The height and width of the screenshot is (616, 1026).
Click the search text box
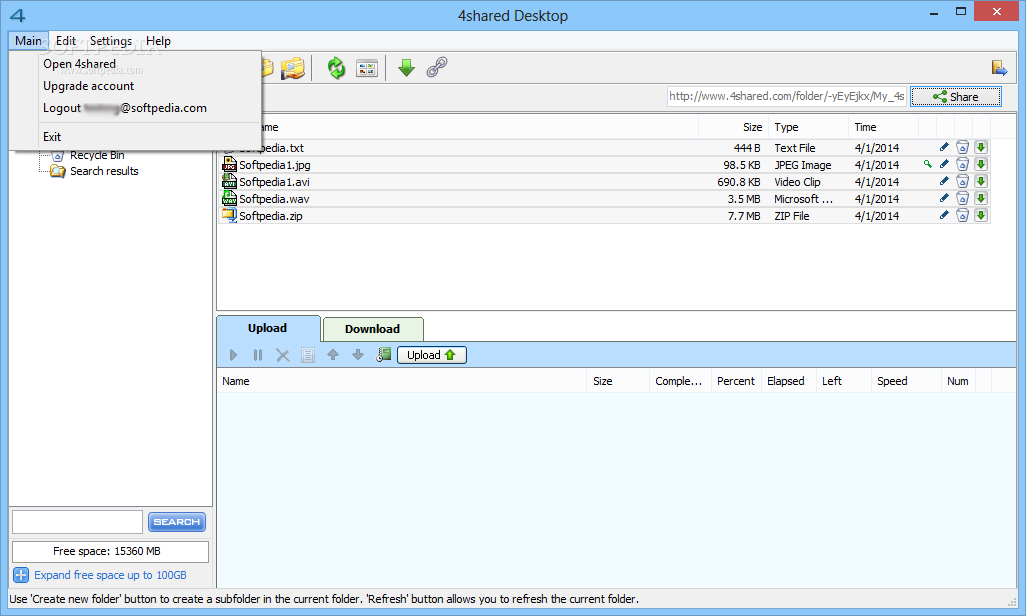[77, 522]
